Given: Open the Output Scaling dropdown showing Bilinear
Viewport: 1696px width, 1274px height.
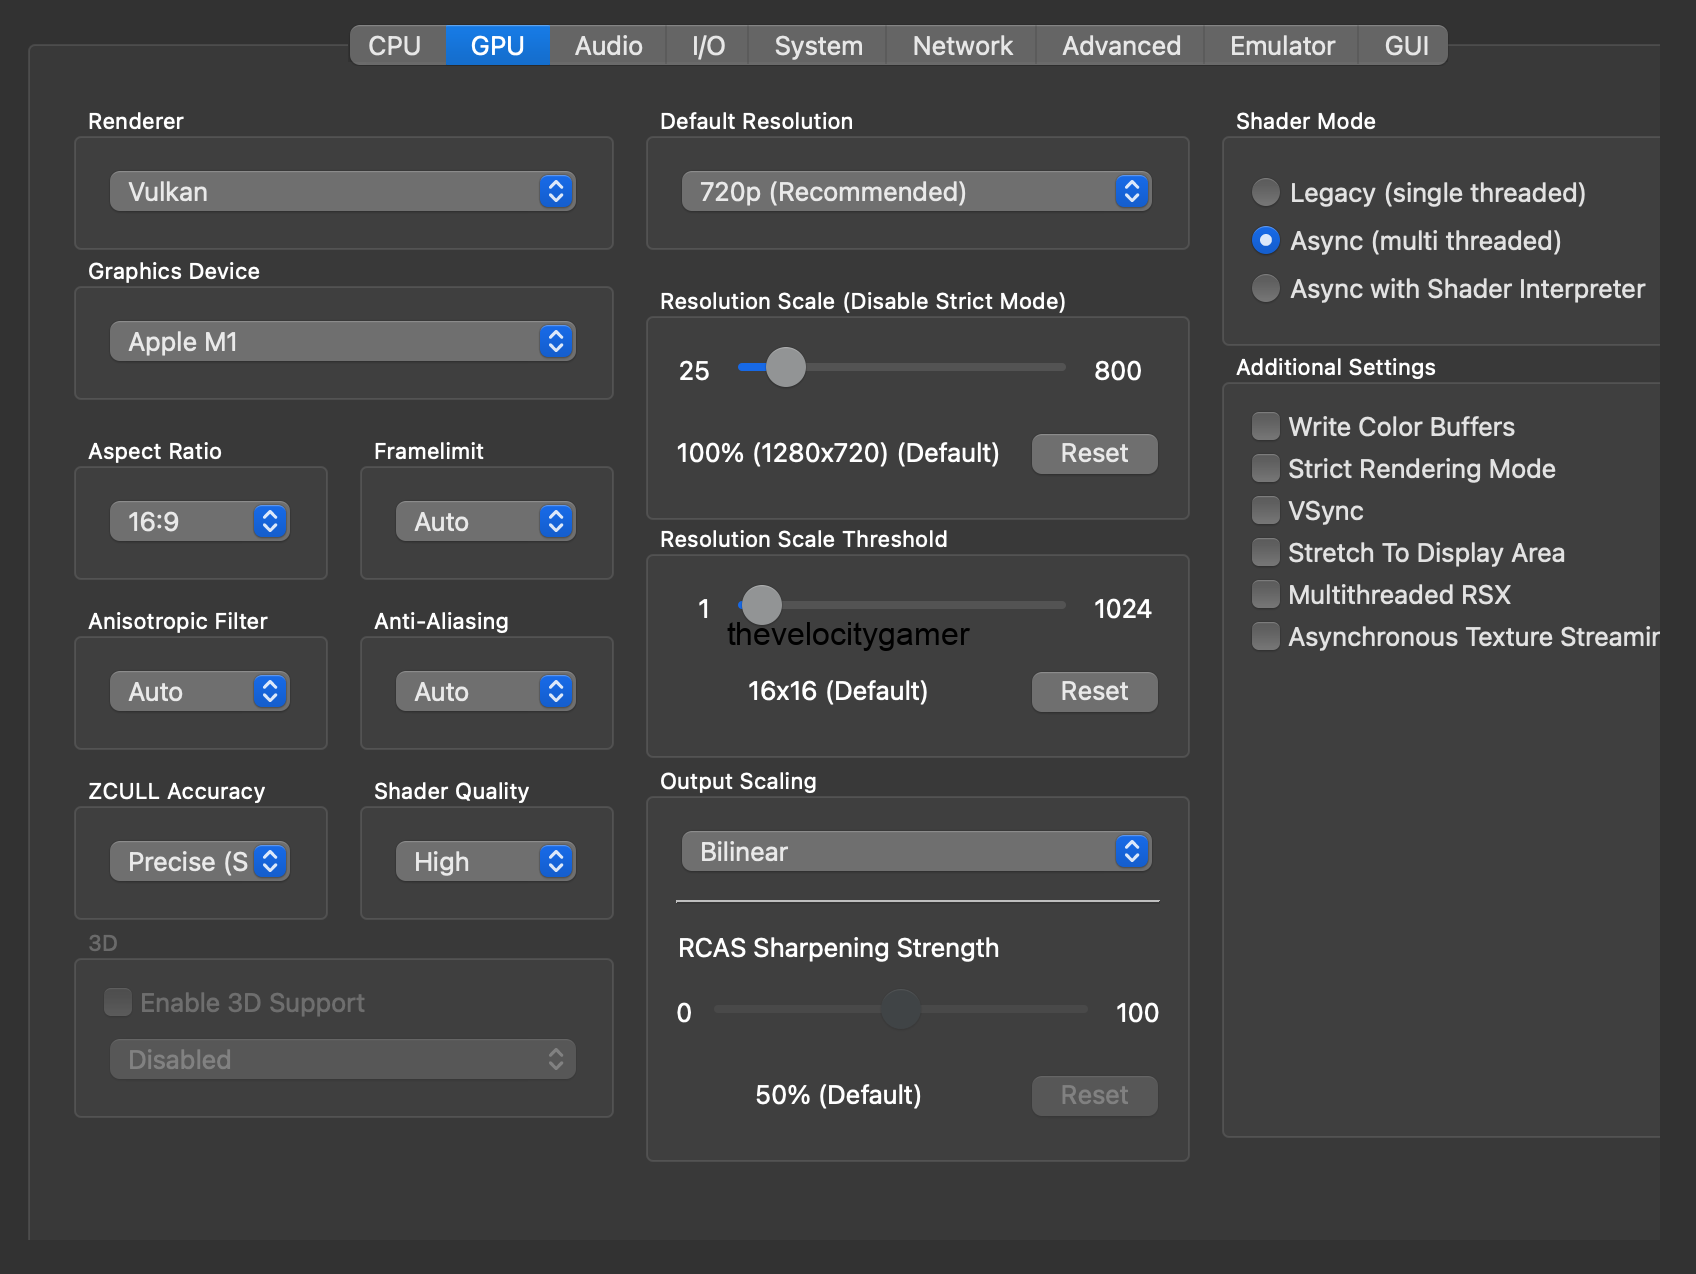Looking at the screenshot, I should click(x=915, y=851).
